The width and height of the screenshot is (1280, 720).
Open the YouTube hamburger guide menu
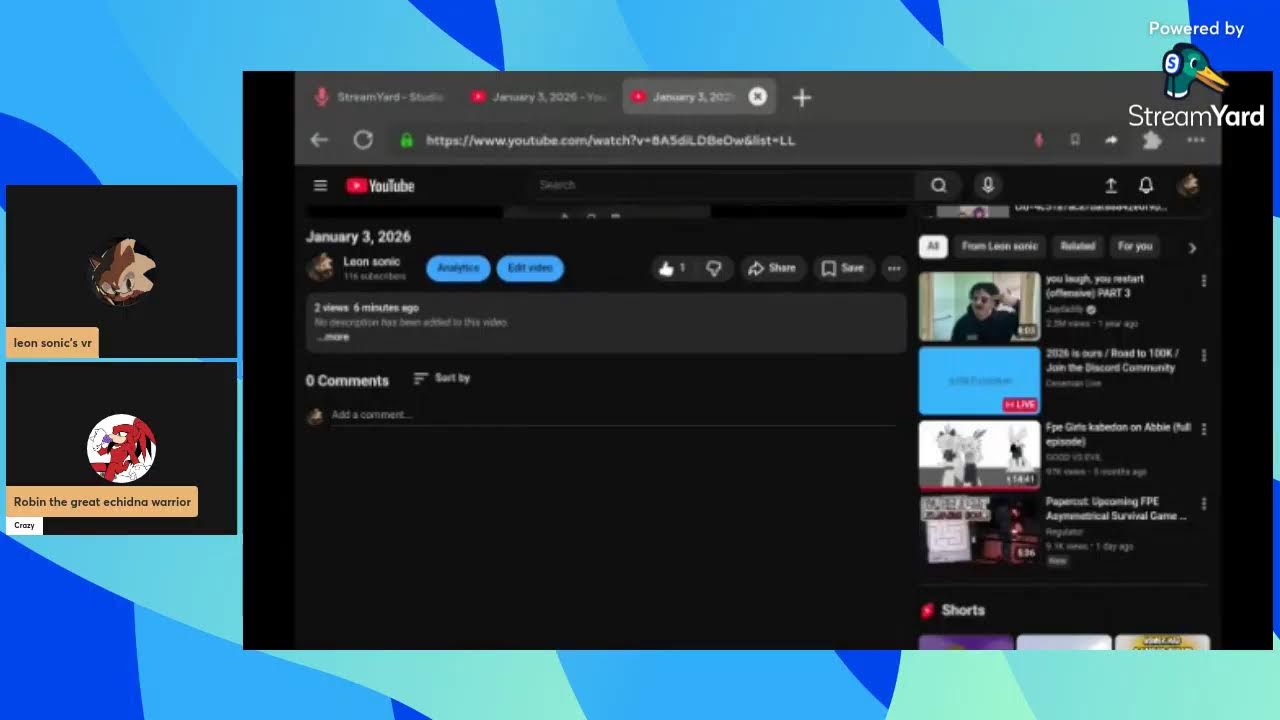(320, 185)
